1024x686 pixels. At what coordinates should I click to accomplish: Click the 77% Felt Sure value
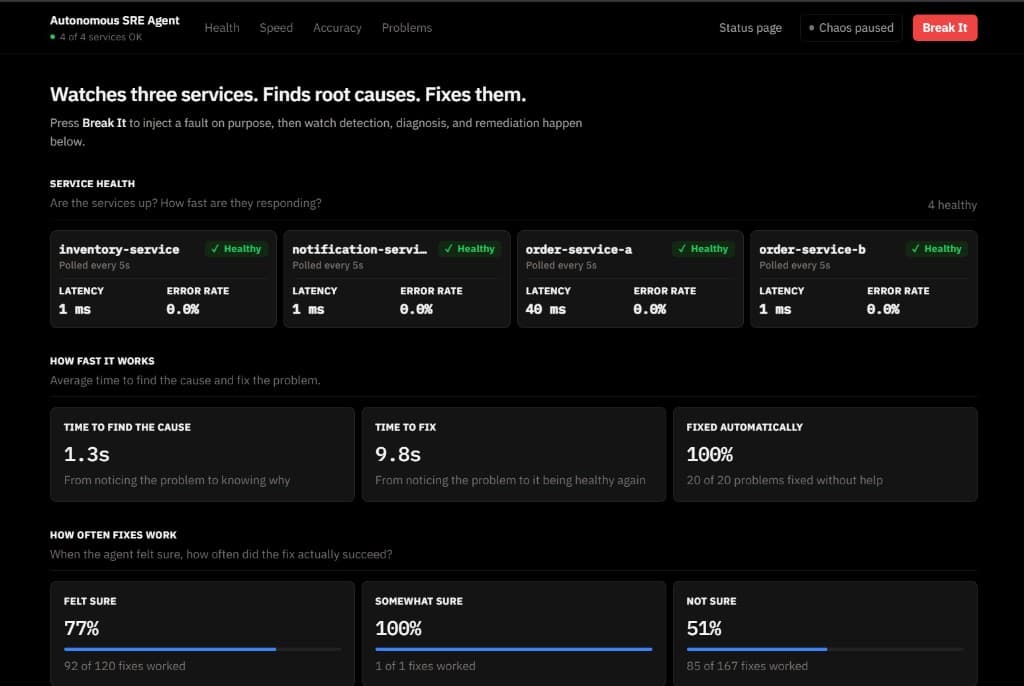pyautogui.click(x=82, y=628)
